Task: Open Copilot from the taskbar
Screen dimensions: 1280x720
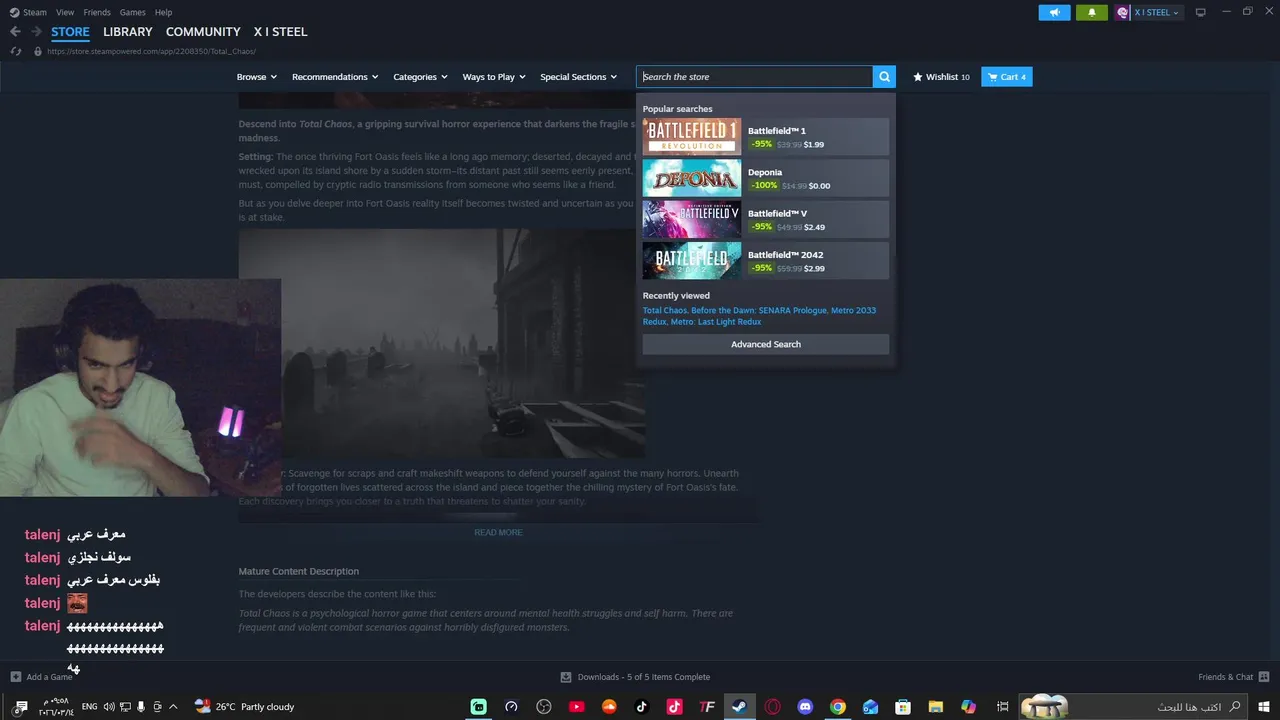Action: click(x=968, y=707)
